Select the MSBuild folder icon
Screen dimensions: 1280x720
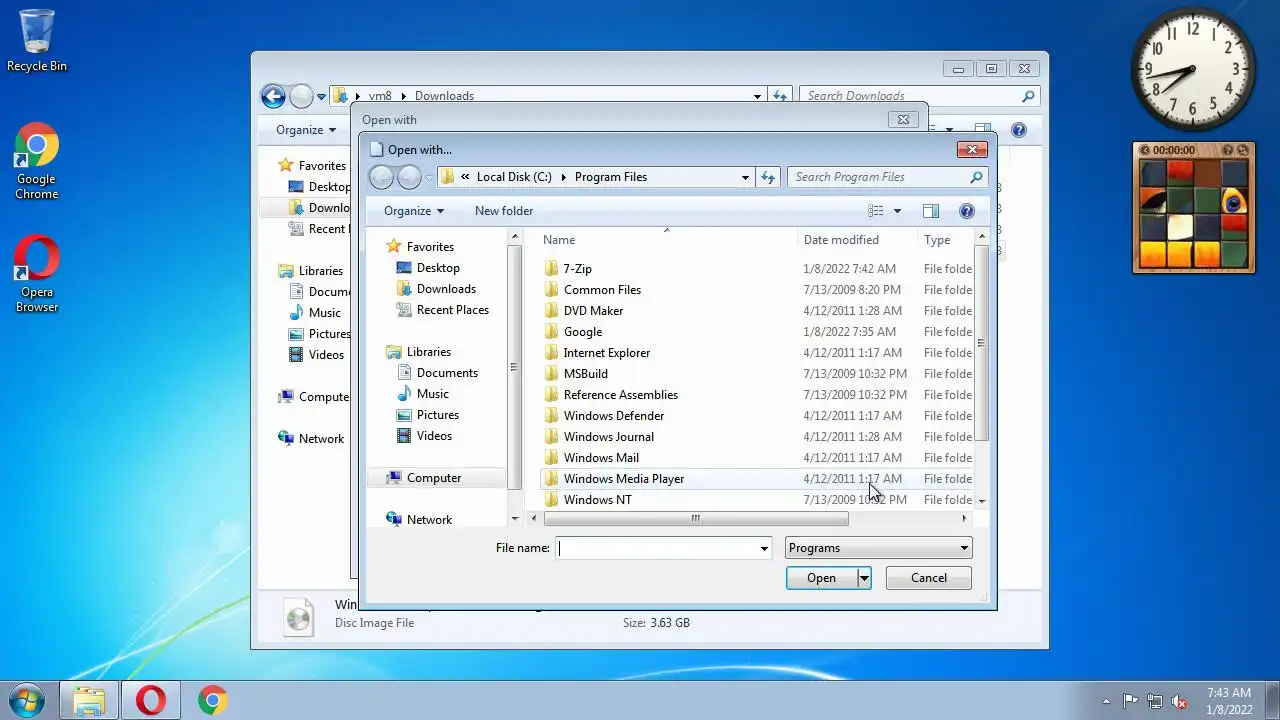coord(551,374)
